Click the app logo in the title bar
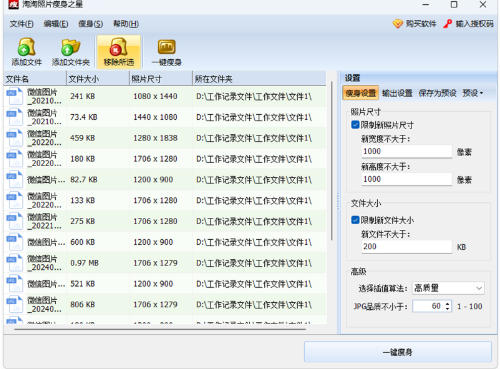 [x=14, y=4]
